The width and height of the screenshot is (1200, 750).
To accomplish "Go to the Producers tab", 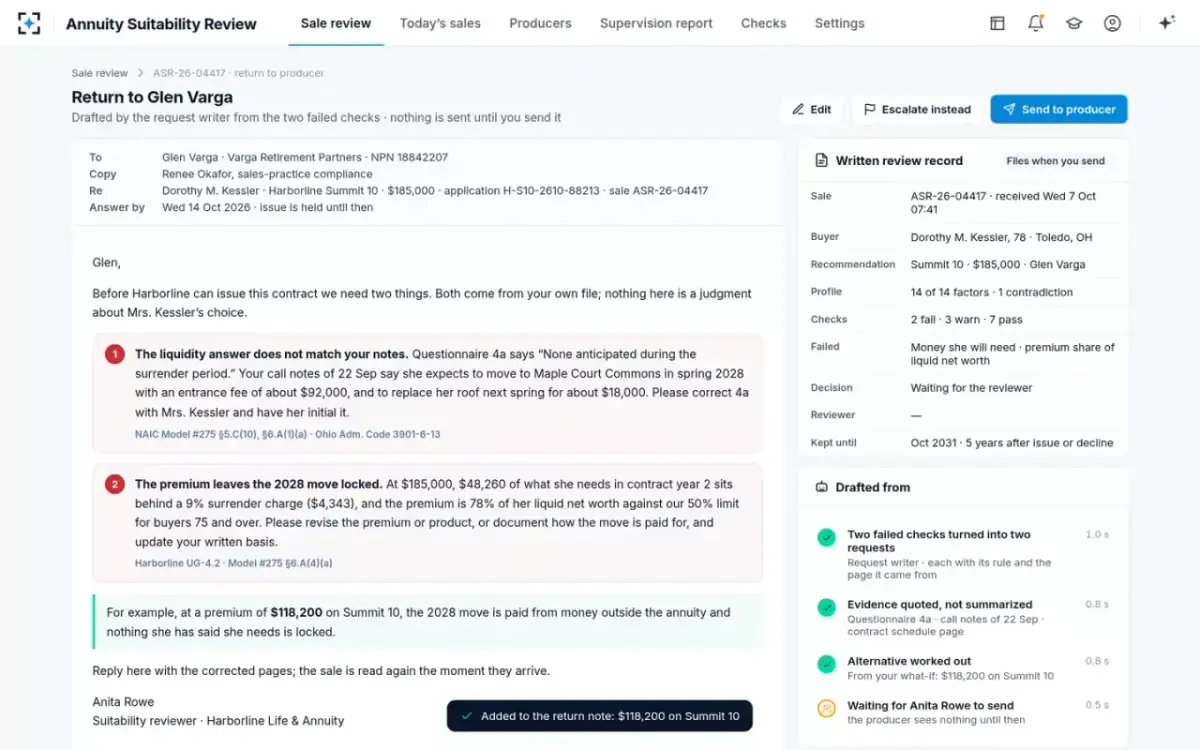I will [540, 23].
